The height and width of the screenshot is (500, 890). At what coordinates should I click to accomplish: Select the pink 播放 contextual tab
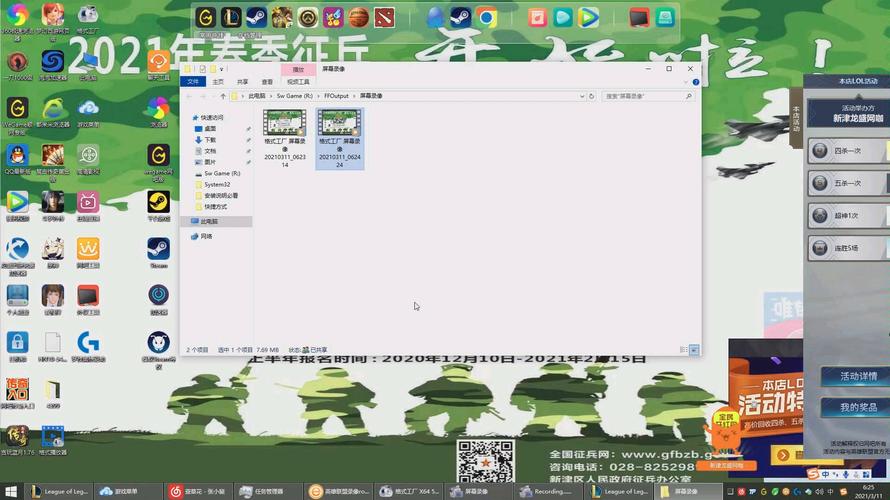[298, 69]
